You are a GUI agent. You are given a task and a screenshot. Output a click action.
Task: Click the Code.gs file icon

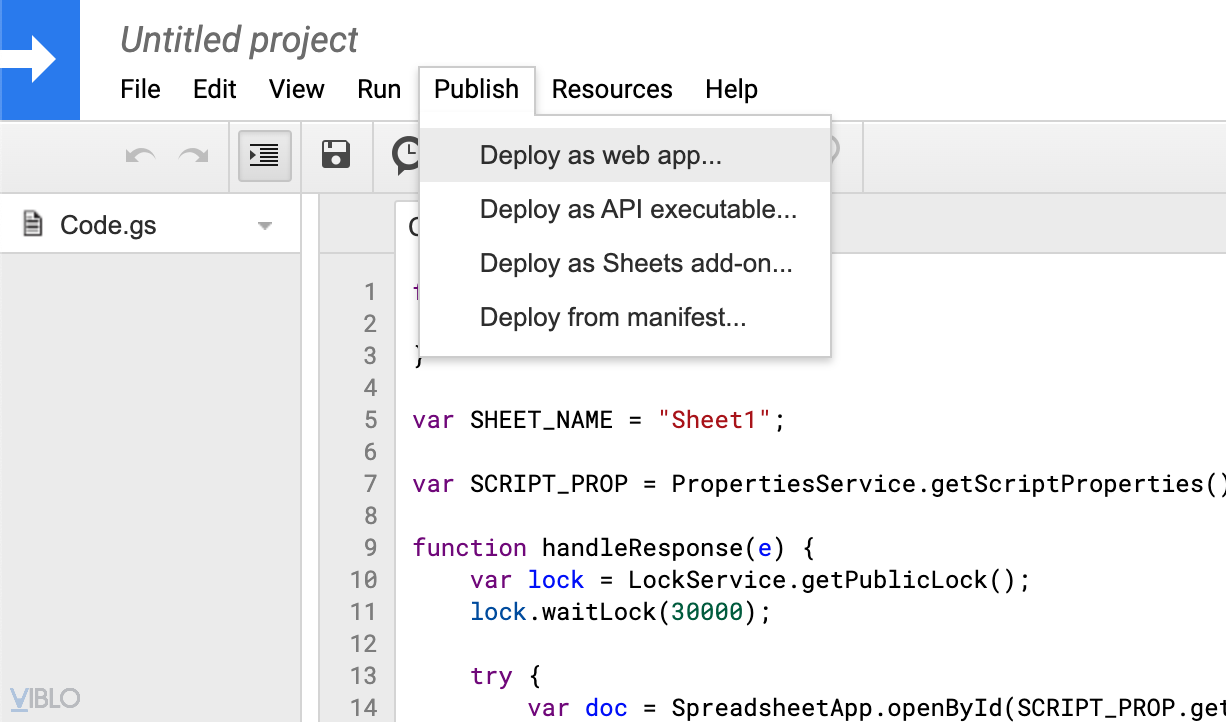pos(33,225)
